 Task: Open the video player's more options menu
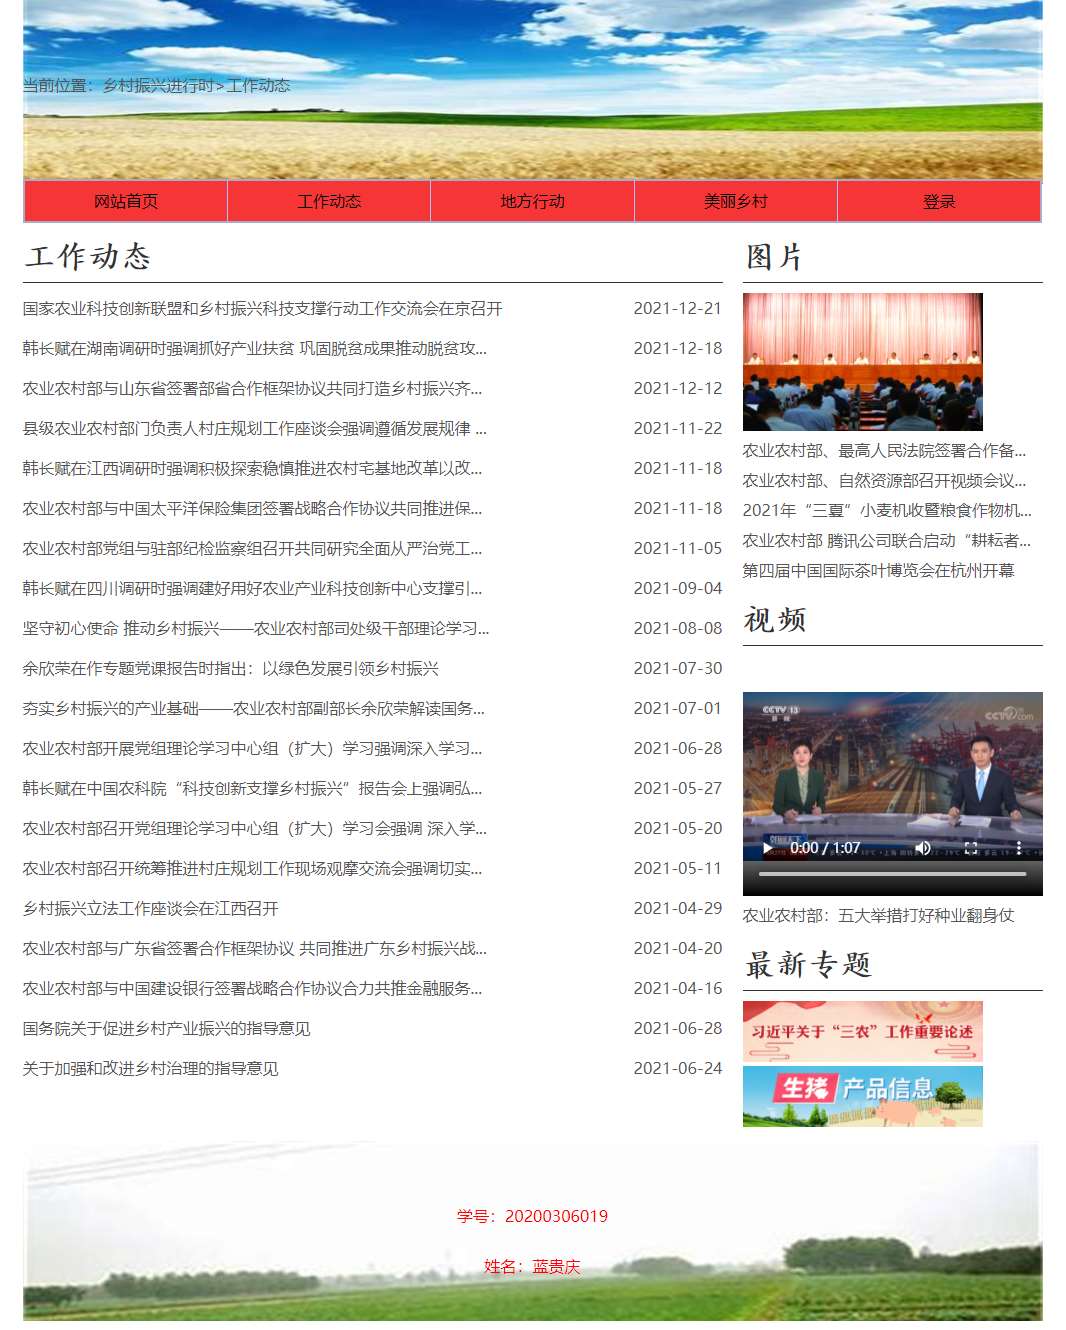click(1018, 848)
